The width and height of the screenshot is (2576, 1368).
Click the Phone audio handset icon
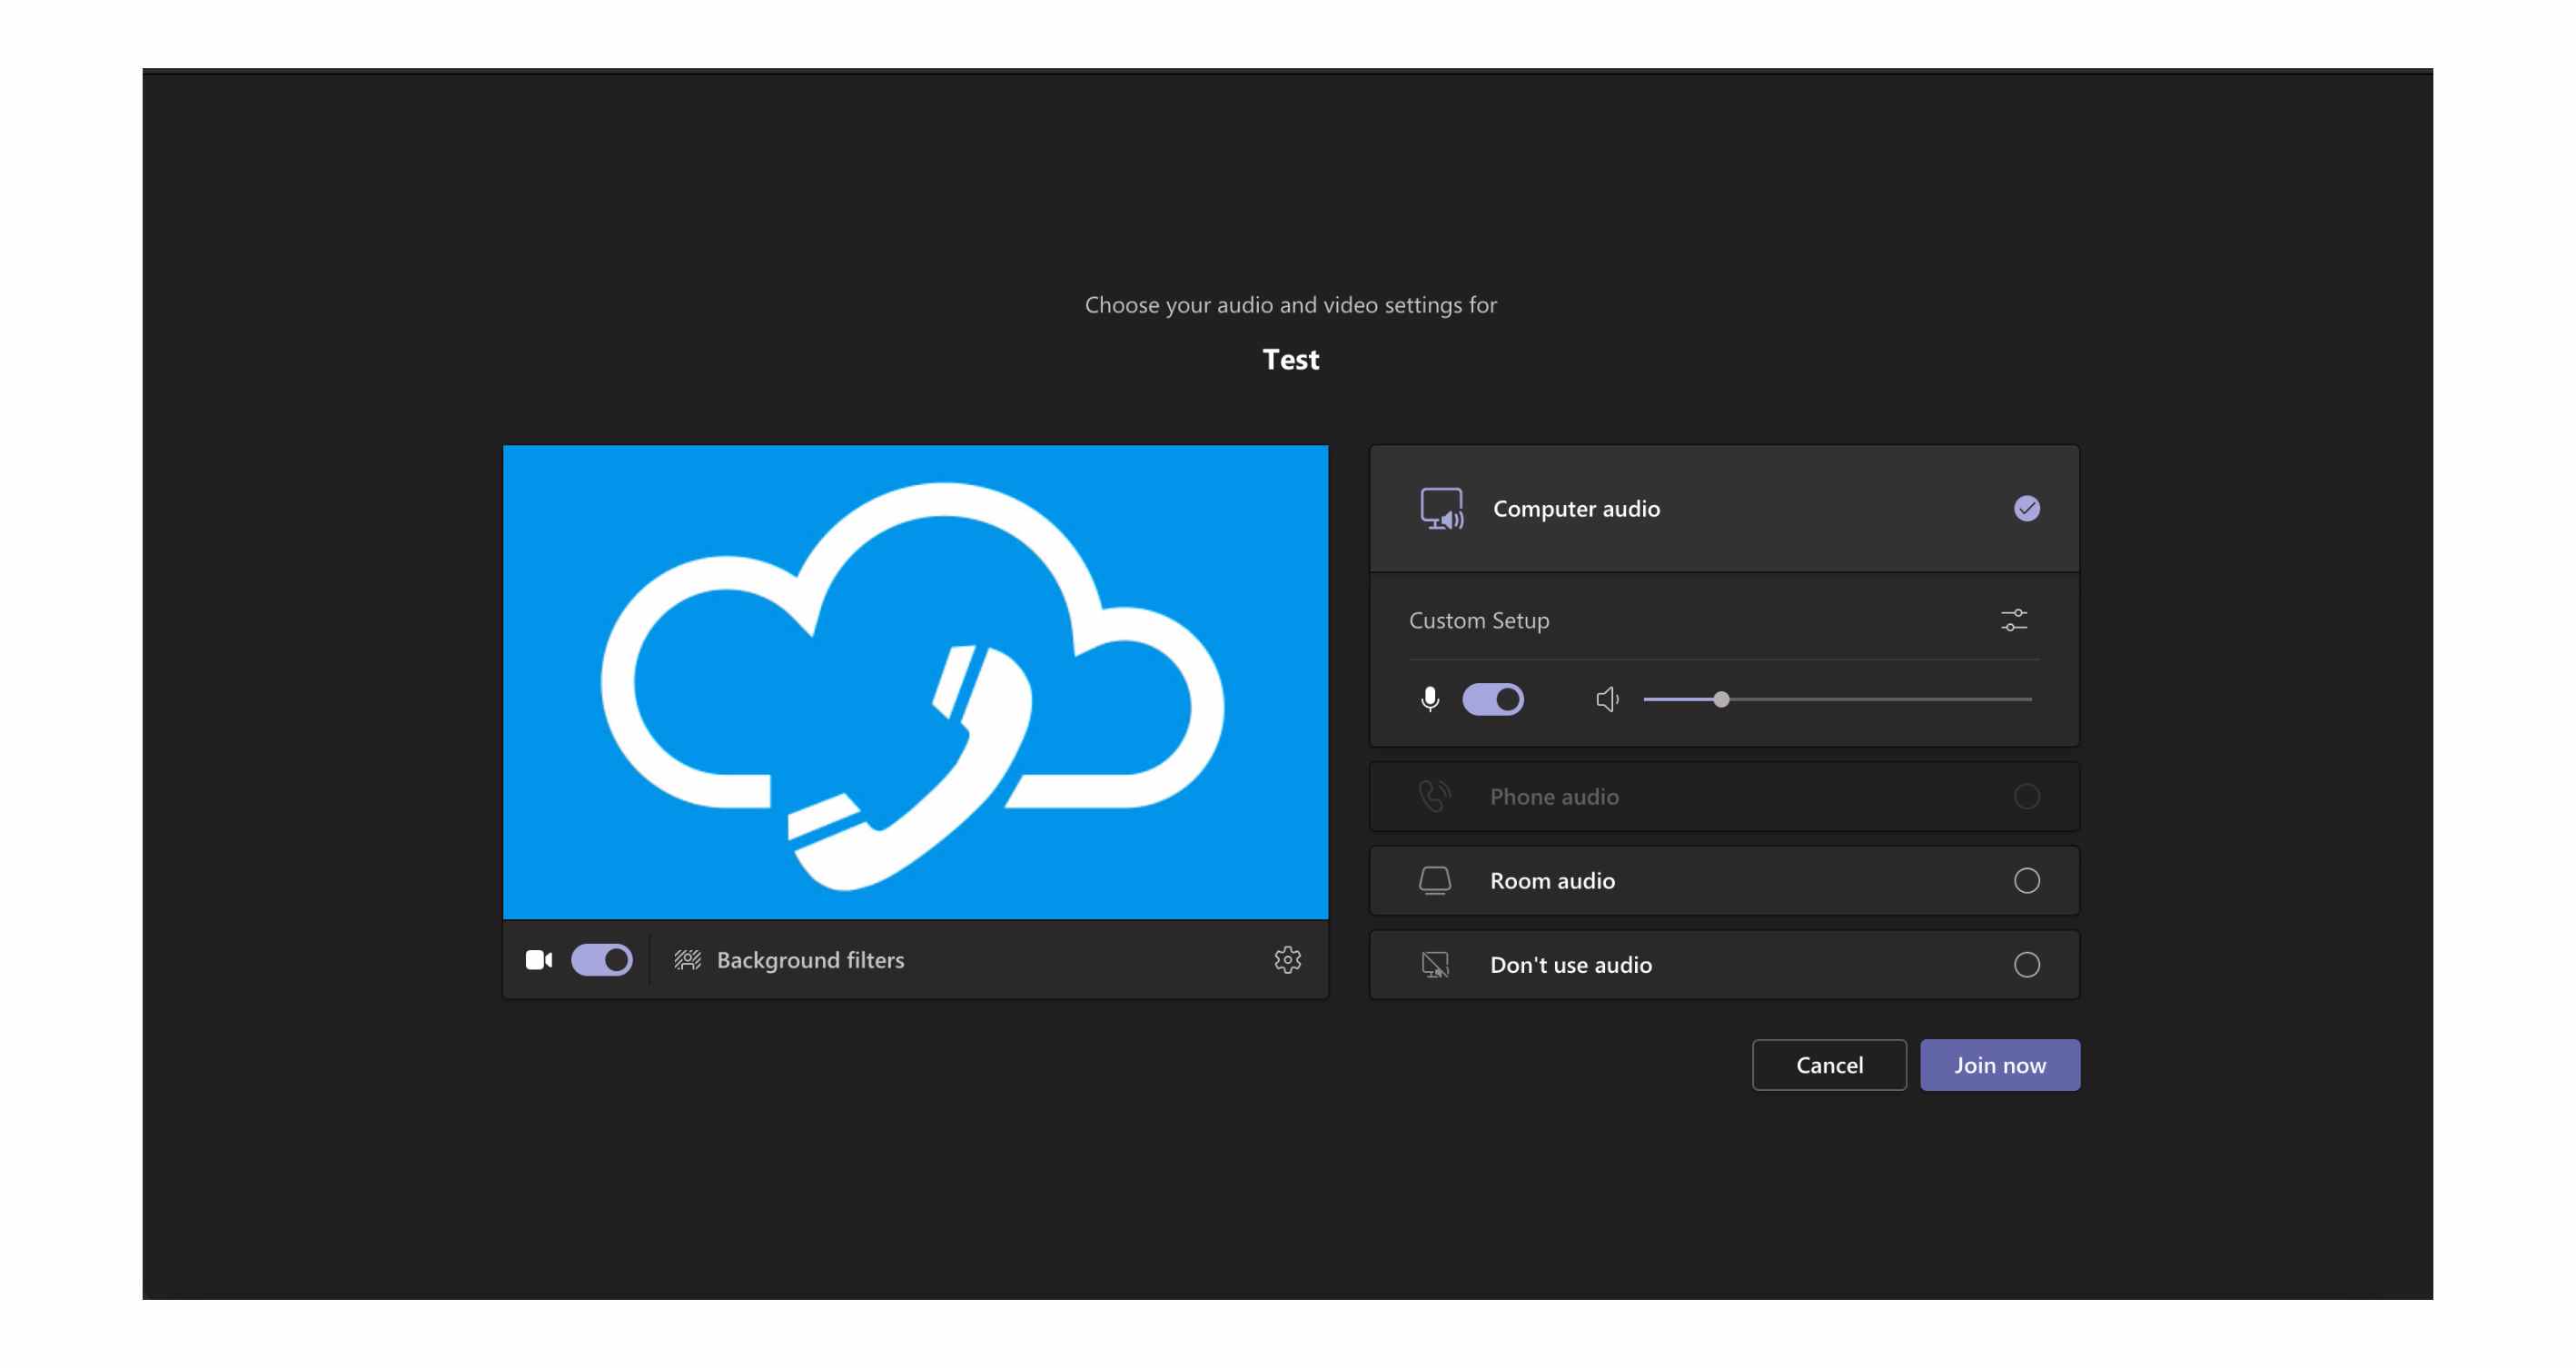point(1435,796)
